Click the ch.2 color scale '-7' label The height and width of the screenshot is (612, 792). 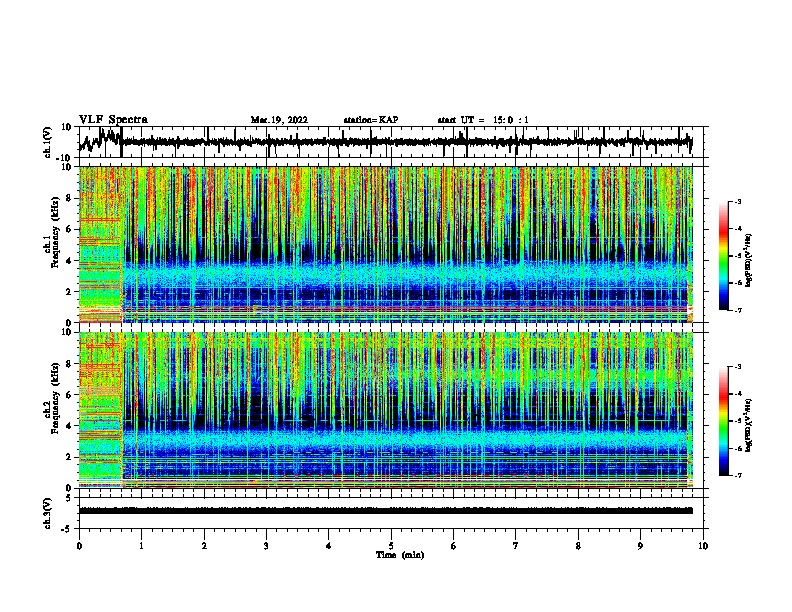pyautogui.click(x=737, y=475)
